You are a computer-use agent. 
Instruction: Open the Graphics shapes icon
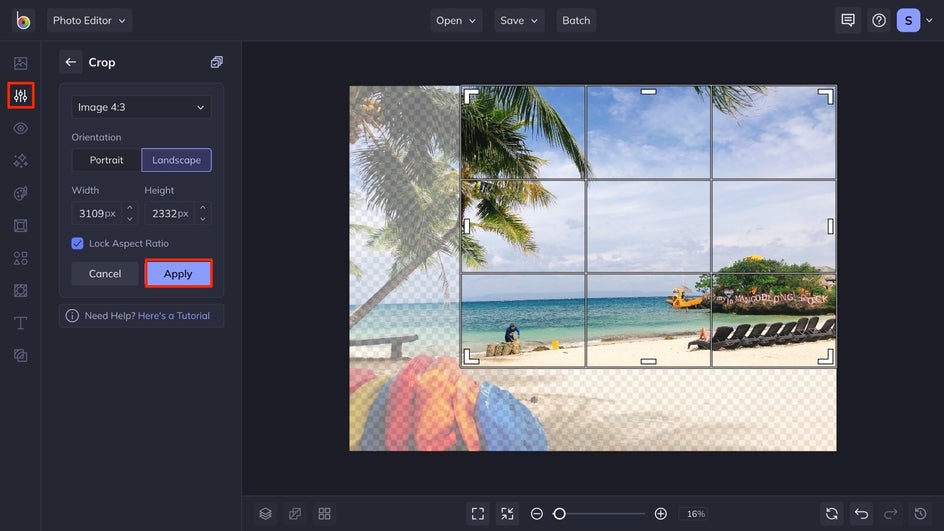[x=20, y=258]
